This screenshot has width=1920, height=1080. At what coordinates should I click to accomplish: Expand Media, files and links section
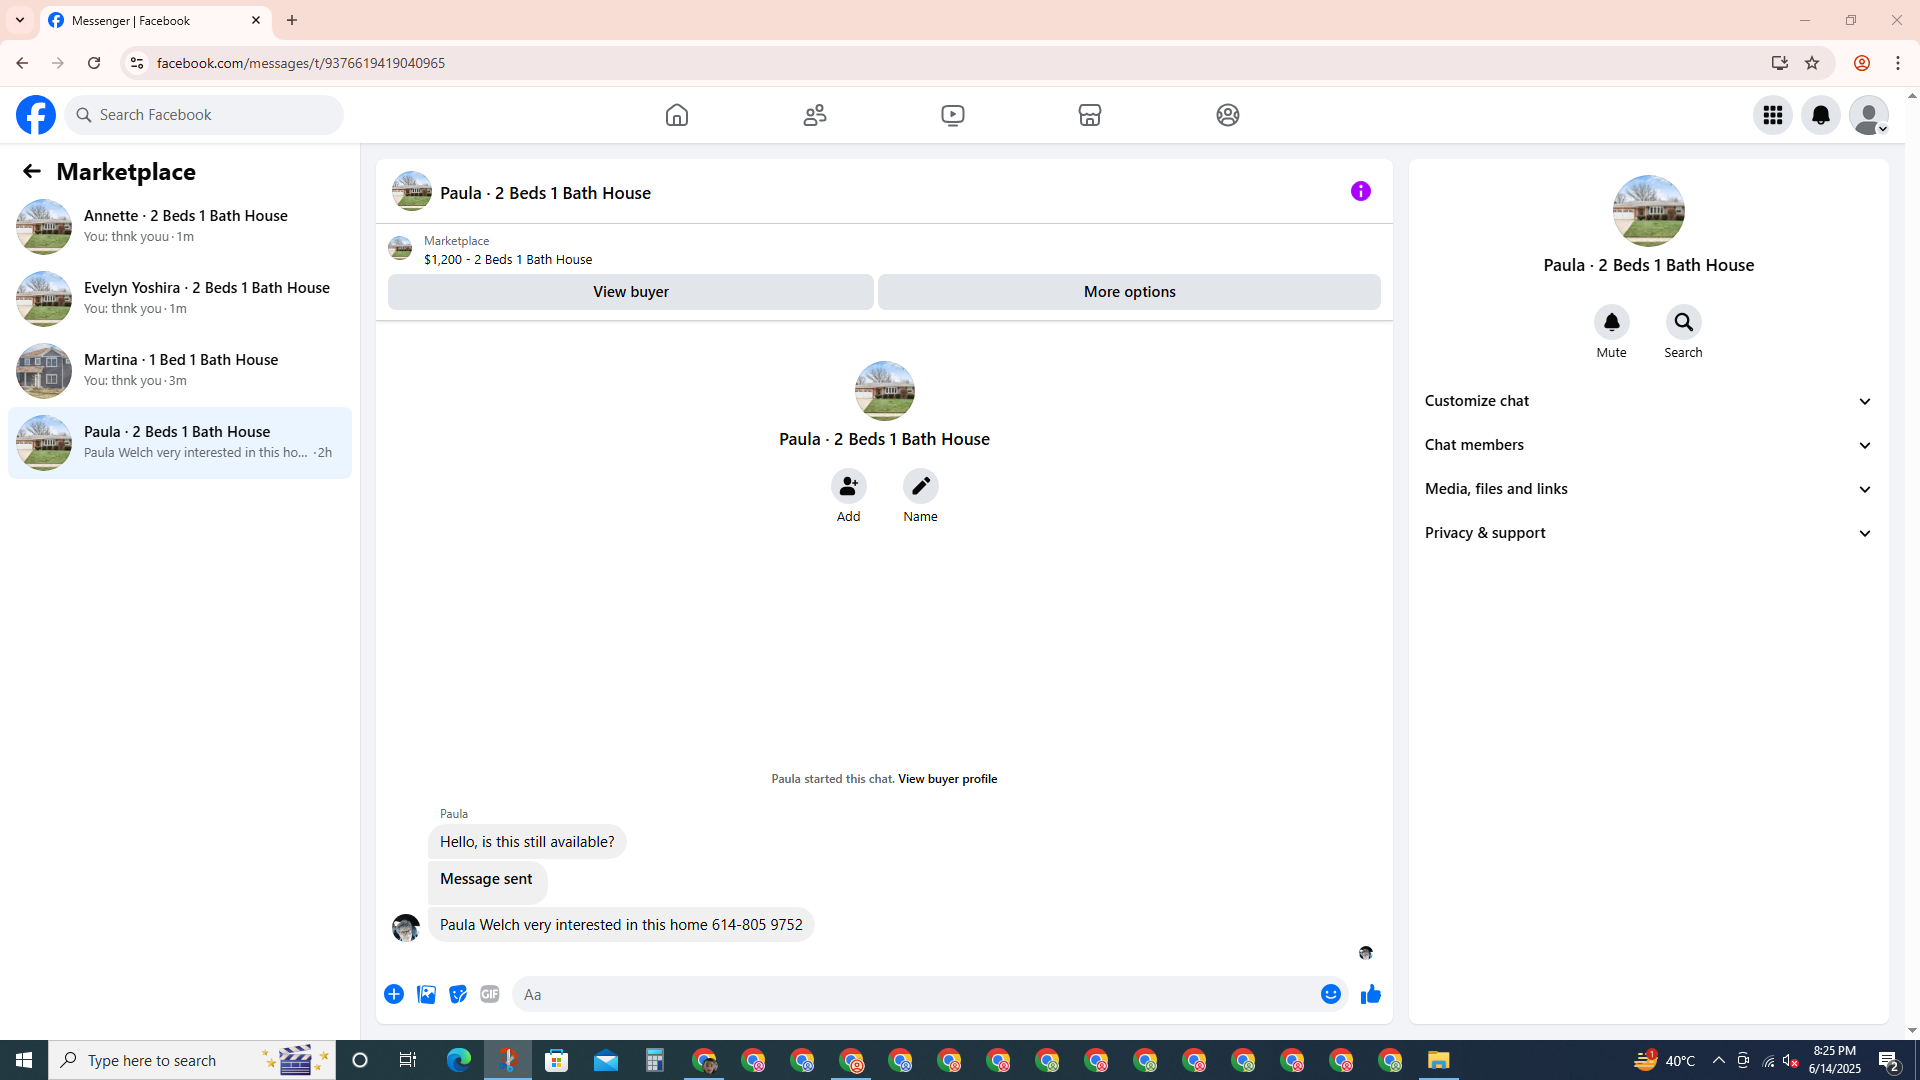[1648, 489]
